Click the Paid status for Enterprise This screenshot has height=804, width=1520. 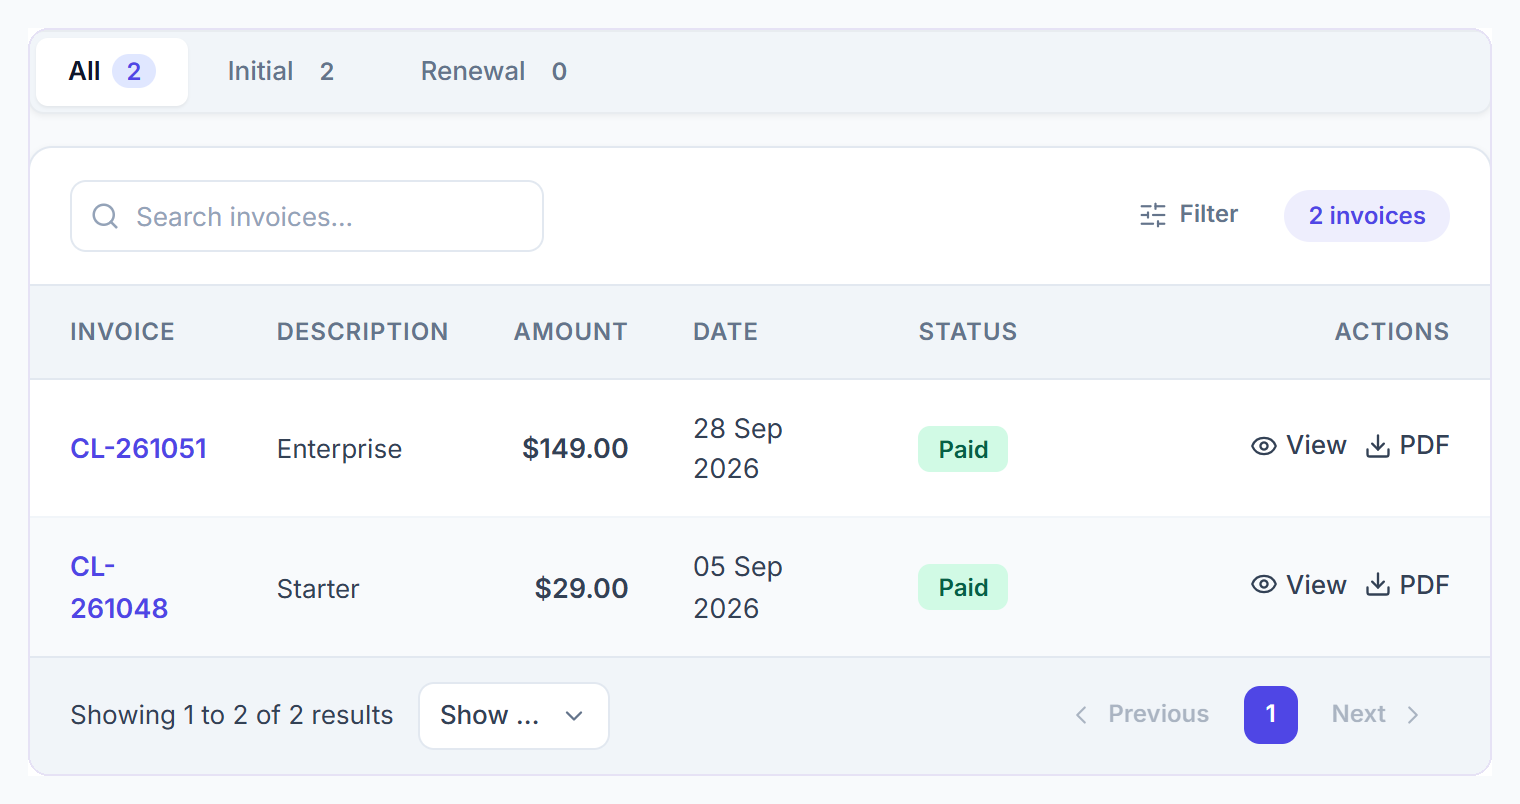pyautogui.click(x=963, y=450)
